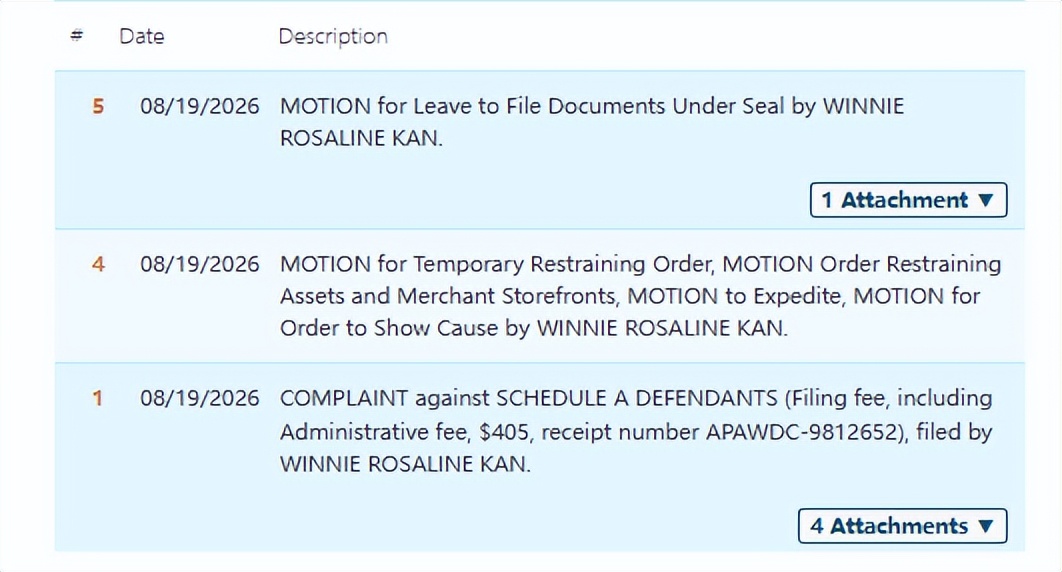This screenshot has height=572, width=1062.
Task: Sort by the Date column header
Action: point(142,36)
